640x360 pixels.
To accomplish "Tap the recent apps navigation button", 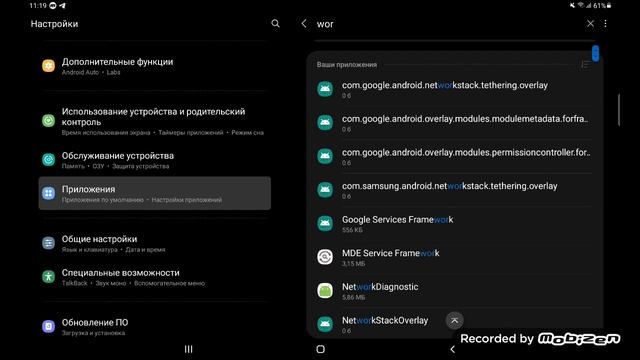I will pyautogui.click(x=188, y=349).
